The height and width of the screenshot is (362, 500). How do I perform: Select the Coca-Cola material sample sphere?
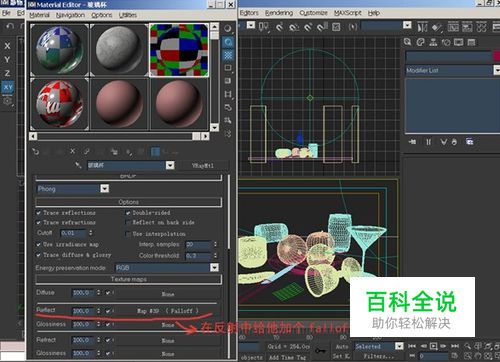point(59,104)
